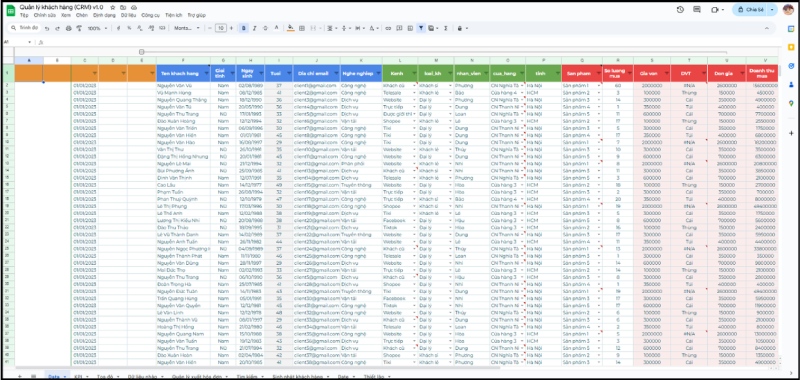800x380 pixels.
Task: Format the selection as percent
Action: point(130,29)
